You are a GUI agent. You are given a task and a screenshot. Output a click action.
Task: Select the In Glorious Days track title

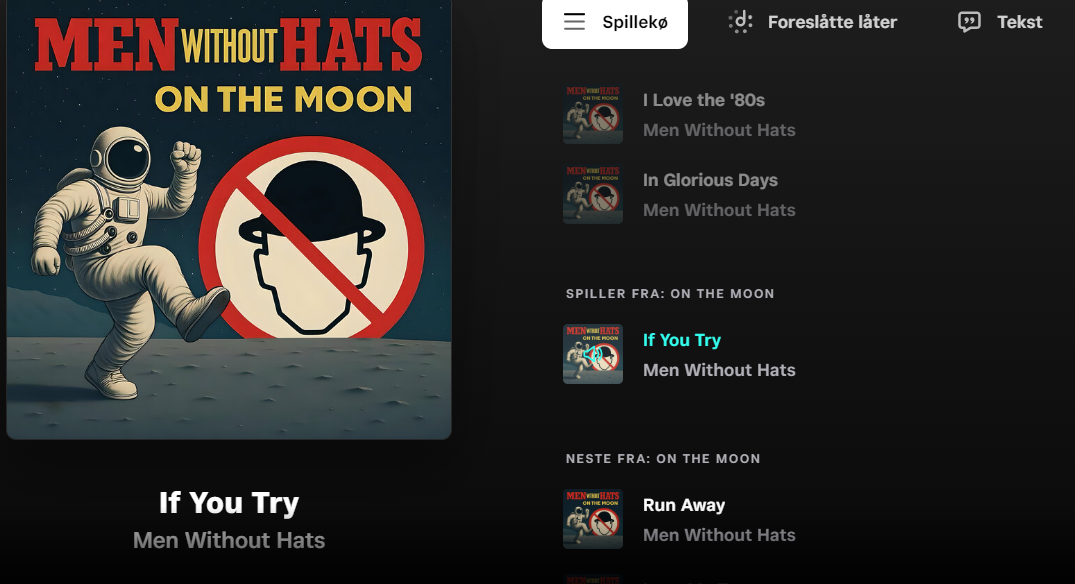tap(710, 180)
